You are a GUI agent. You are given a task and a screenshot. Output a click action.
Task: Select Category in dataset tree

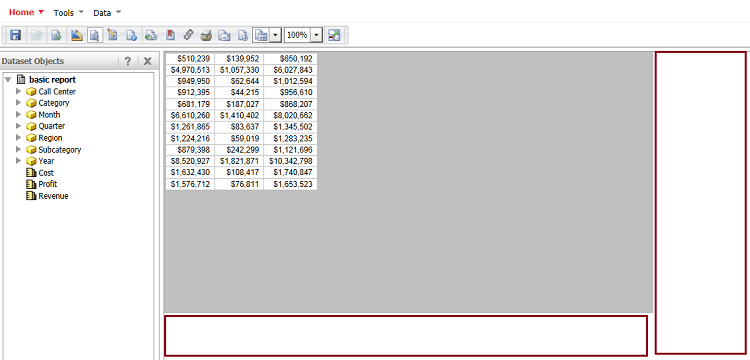[54, 103]
